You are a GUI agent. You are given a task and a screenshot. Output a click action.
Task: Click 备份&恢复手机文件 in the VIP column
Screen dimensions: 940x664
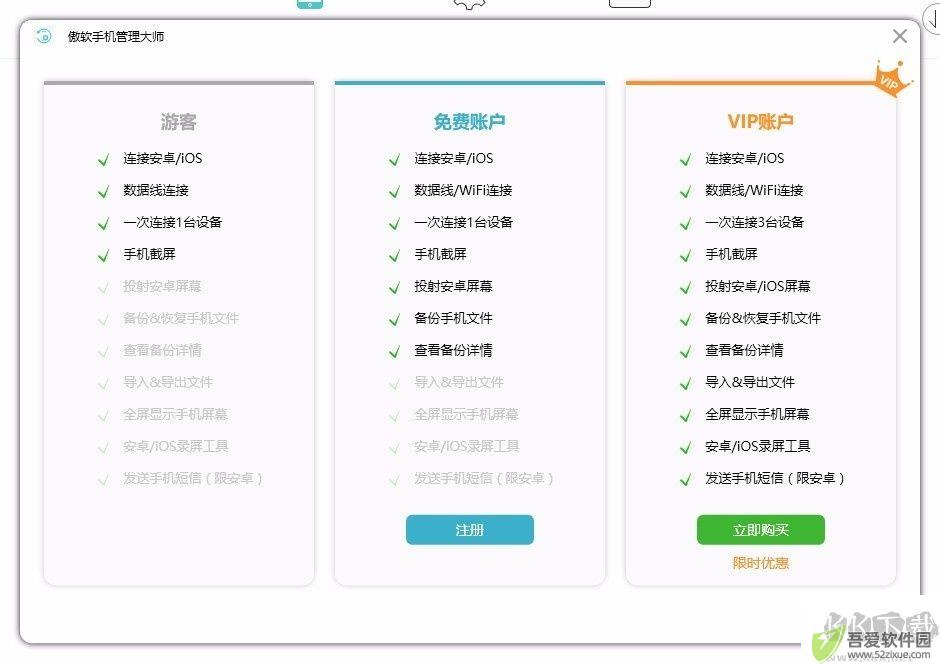click(763, 318)
